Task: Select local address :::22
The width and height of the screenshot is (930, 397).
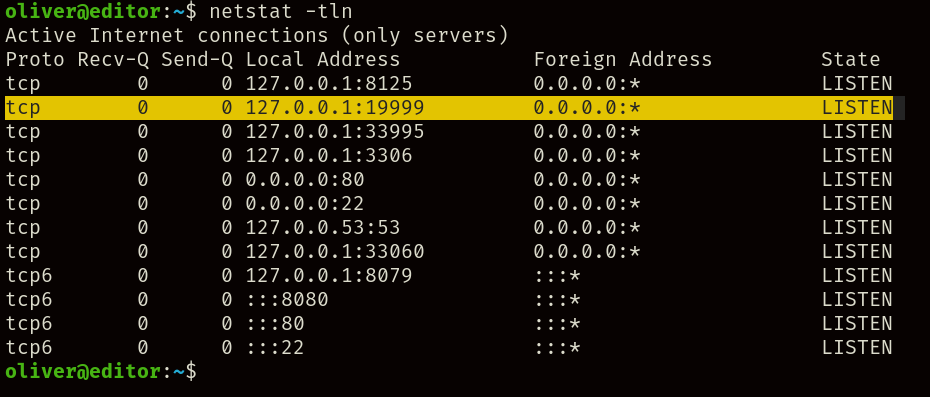Action: [275, 347]
